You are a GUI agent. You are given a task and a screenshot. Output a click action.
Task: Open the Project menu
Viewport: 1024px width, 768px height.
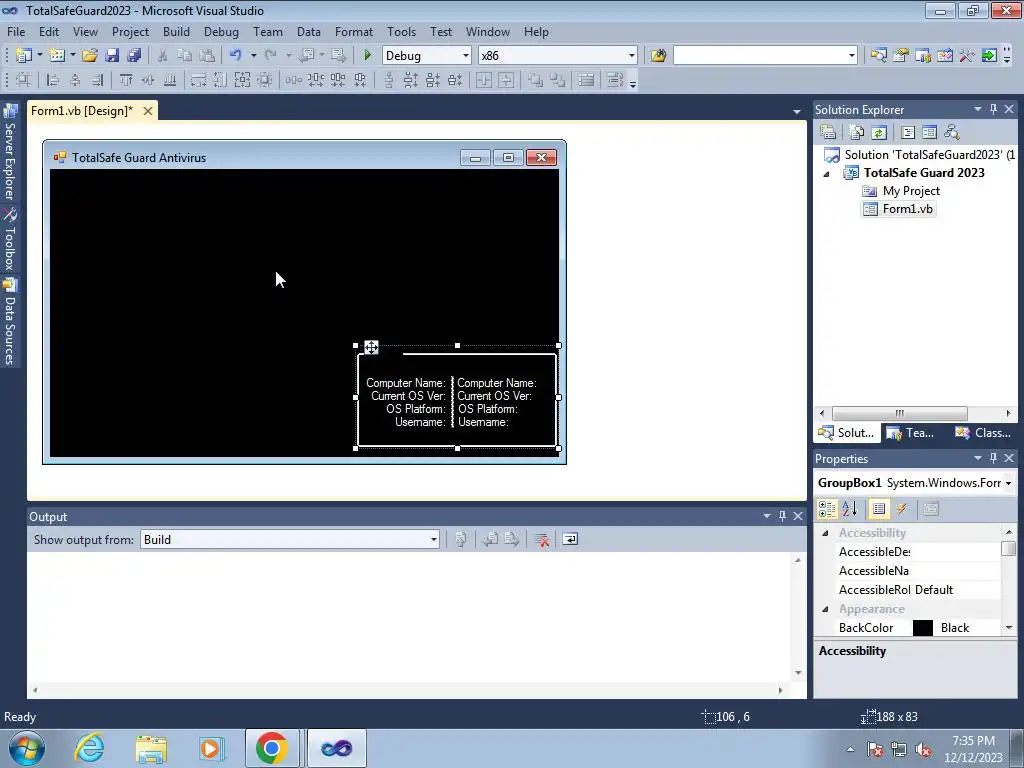pos(130,31)
